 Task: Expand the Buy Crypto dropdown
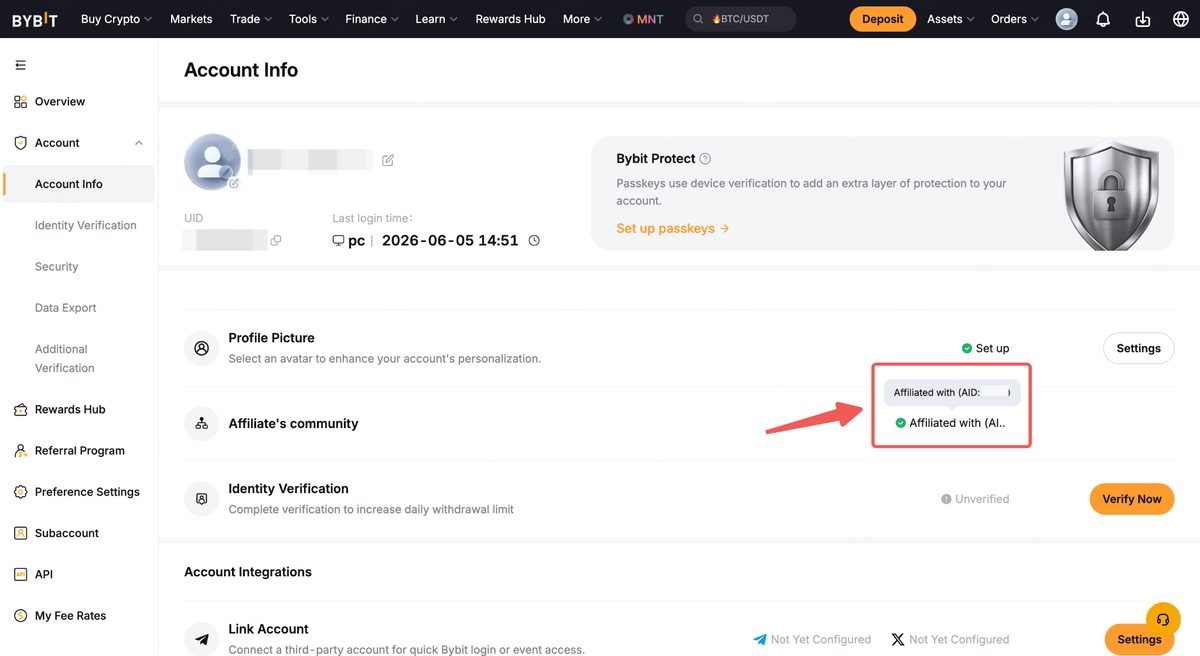[x=116, y=19]
